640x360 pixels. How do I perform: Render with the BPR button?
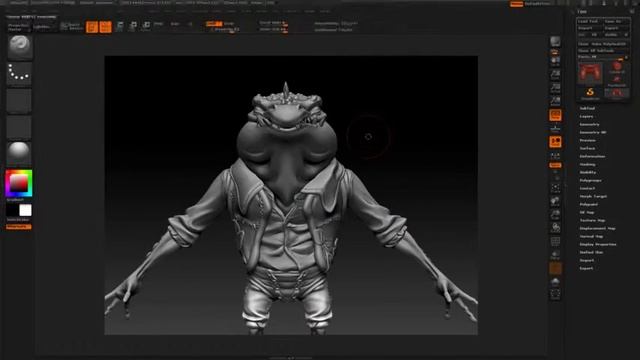click(x=555, y=42)
